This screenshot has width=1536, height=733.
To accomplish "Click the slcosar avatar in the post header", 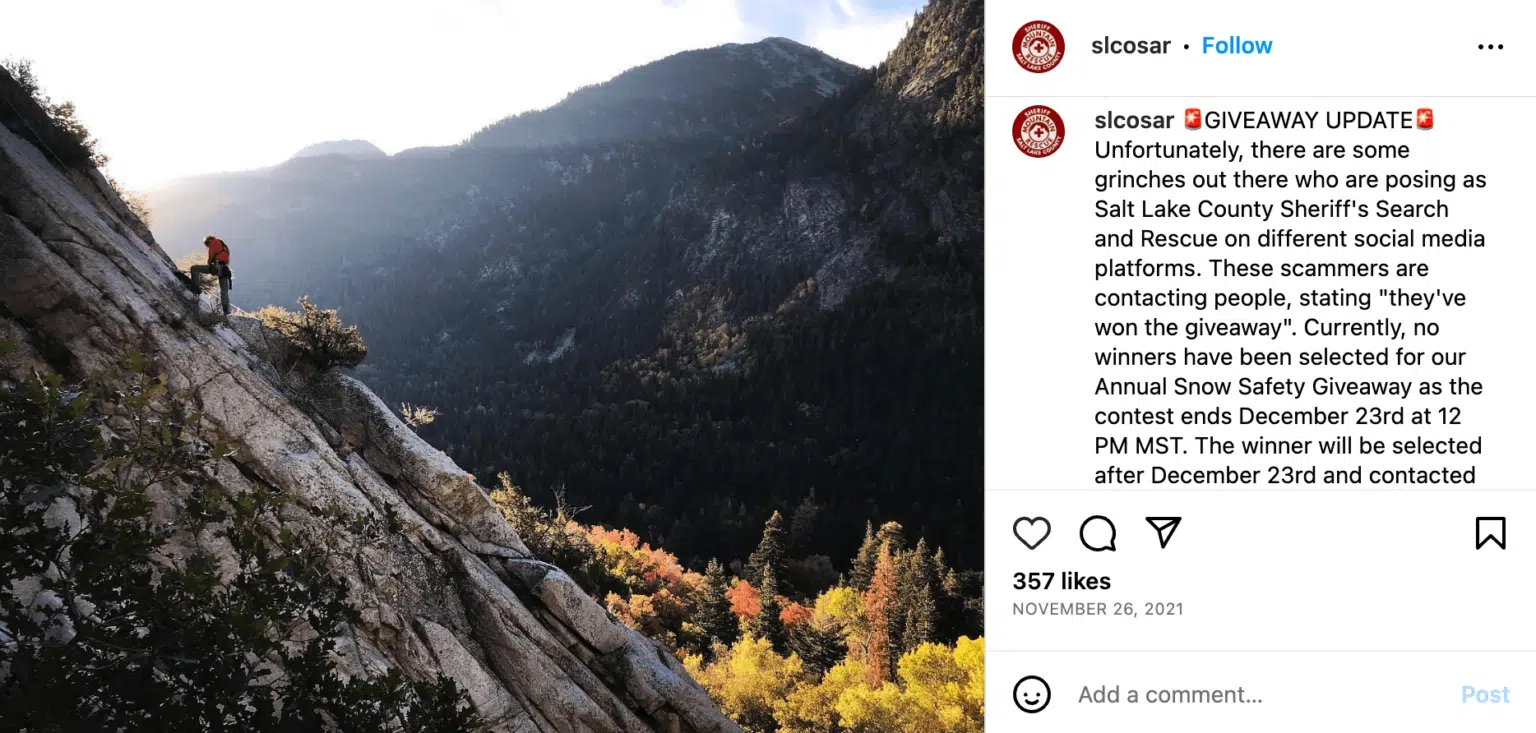I will [1038, 46].
